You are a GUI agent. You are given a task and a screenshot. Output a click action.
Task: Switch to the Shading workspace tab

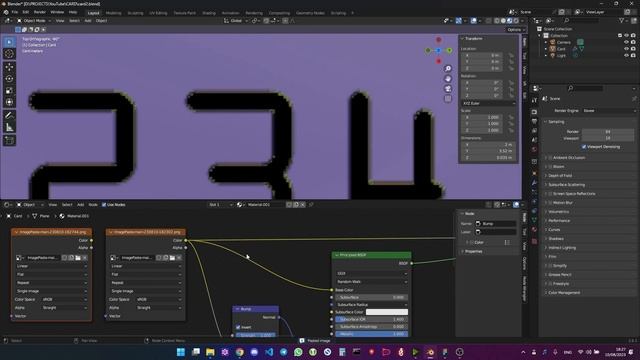pyautogui.click(x=209, y=13)
